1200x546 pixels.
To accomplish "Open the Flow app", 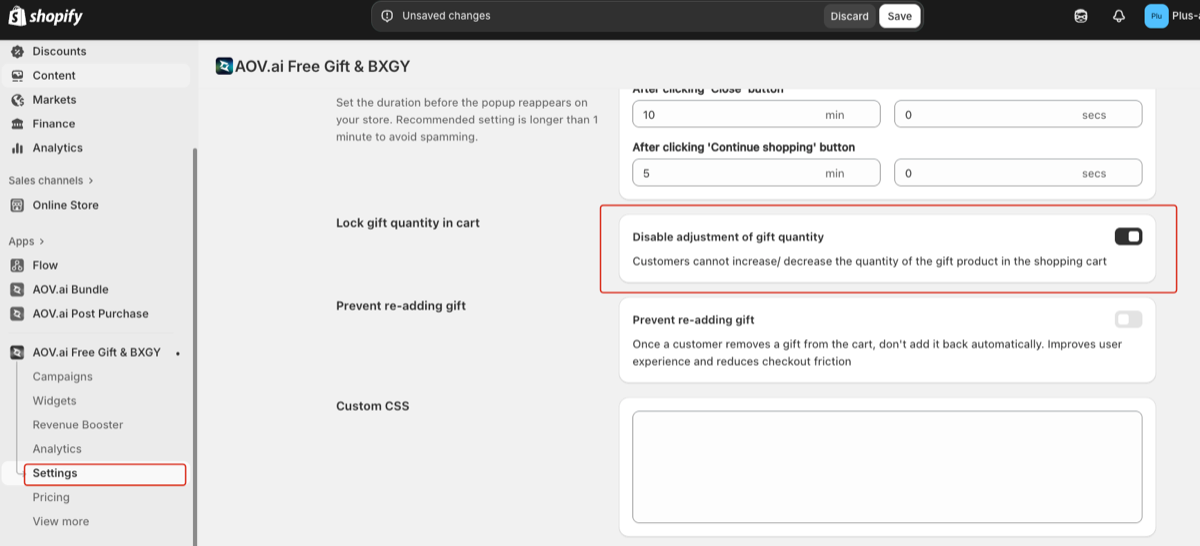I will (45, 265).
